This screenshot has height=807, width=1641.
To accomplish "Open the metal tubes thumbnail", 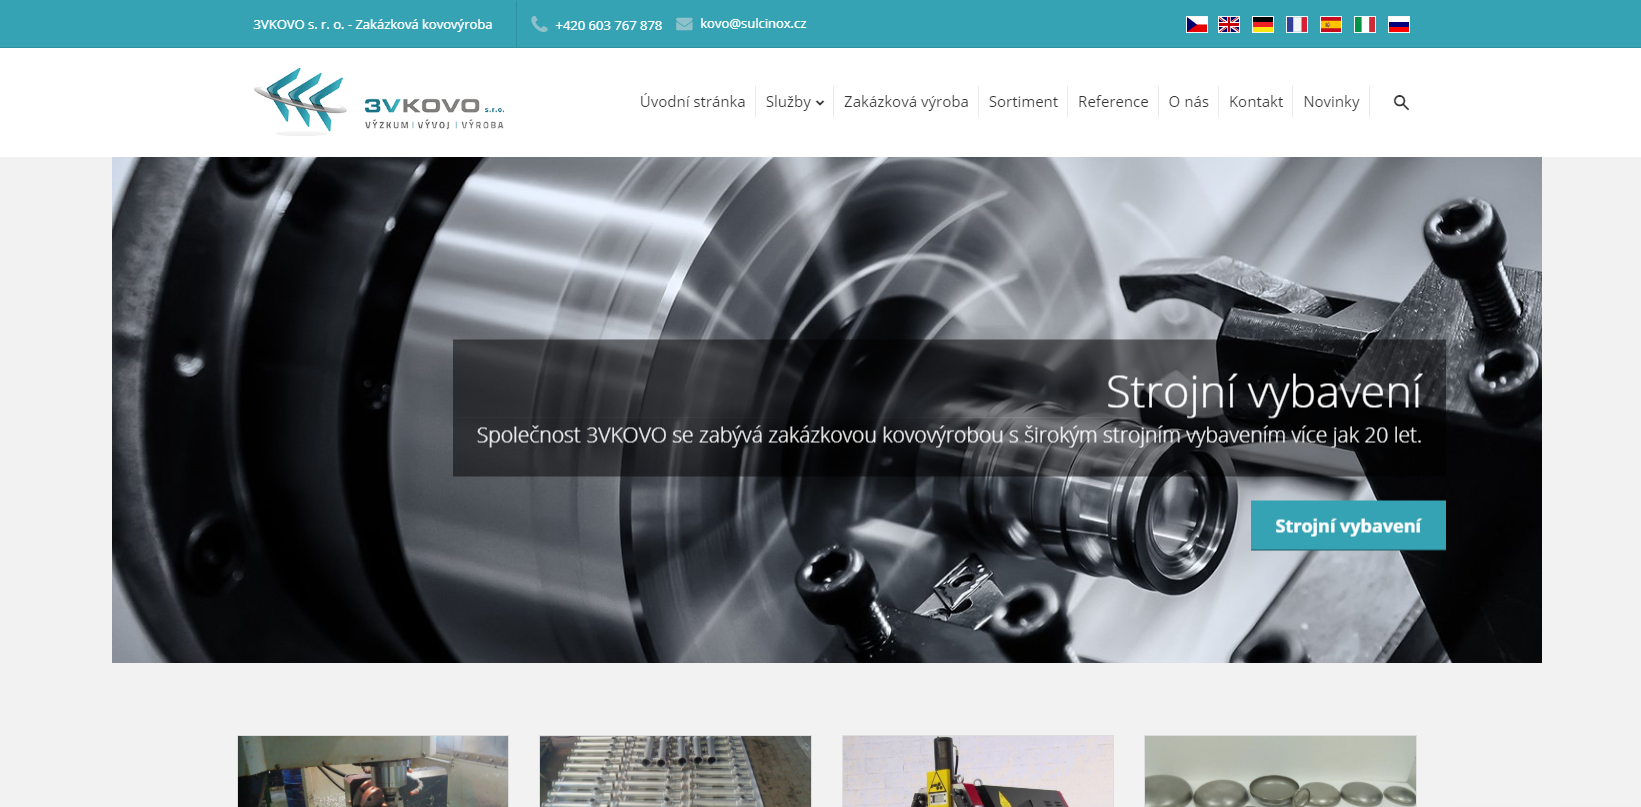I will tap(675, 771).
